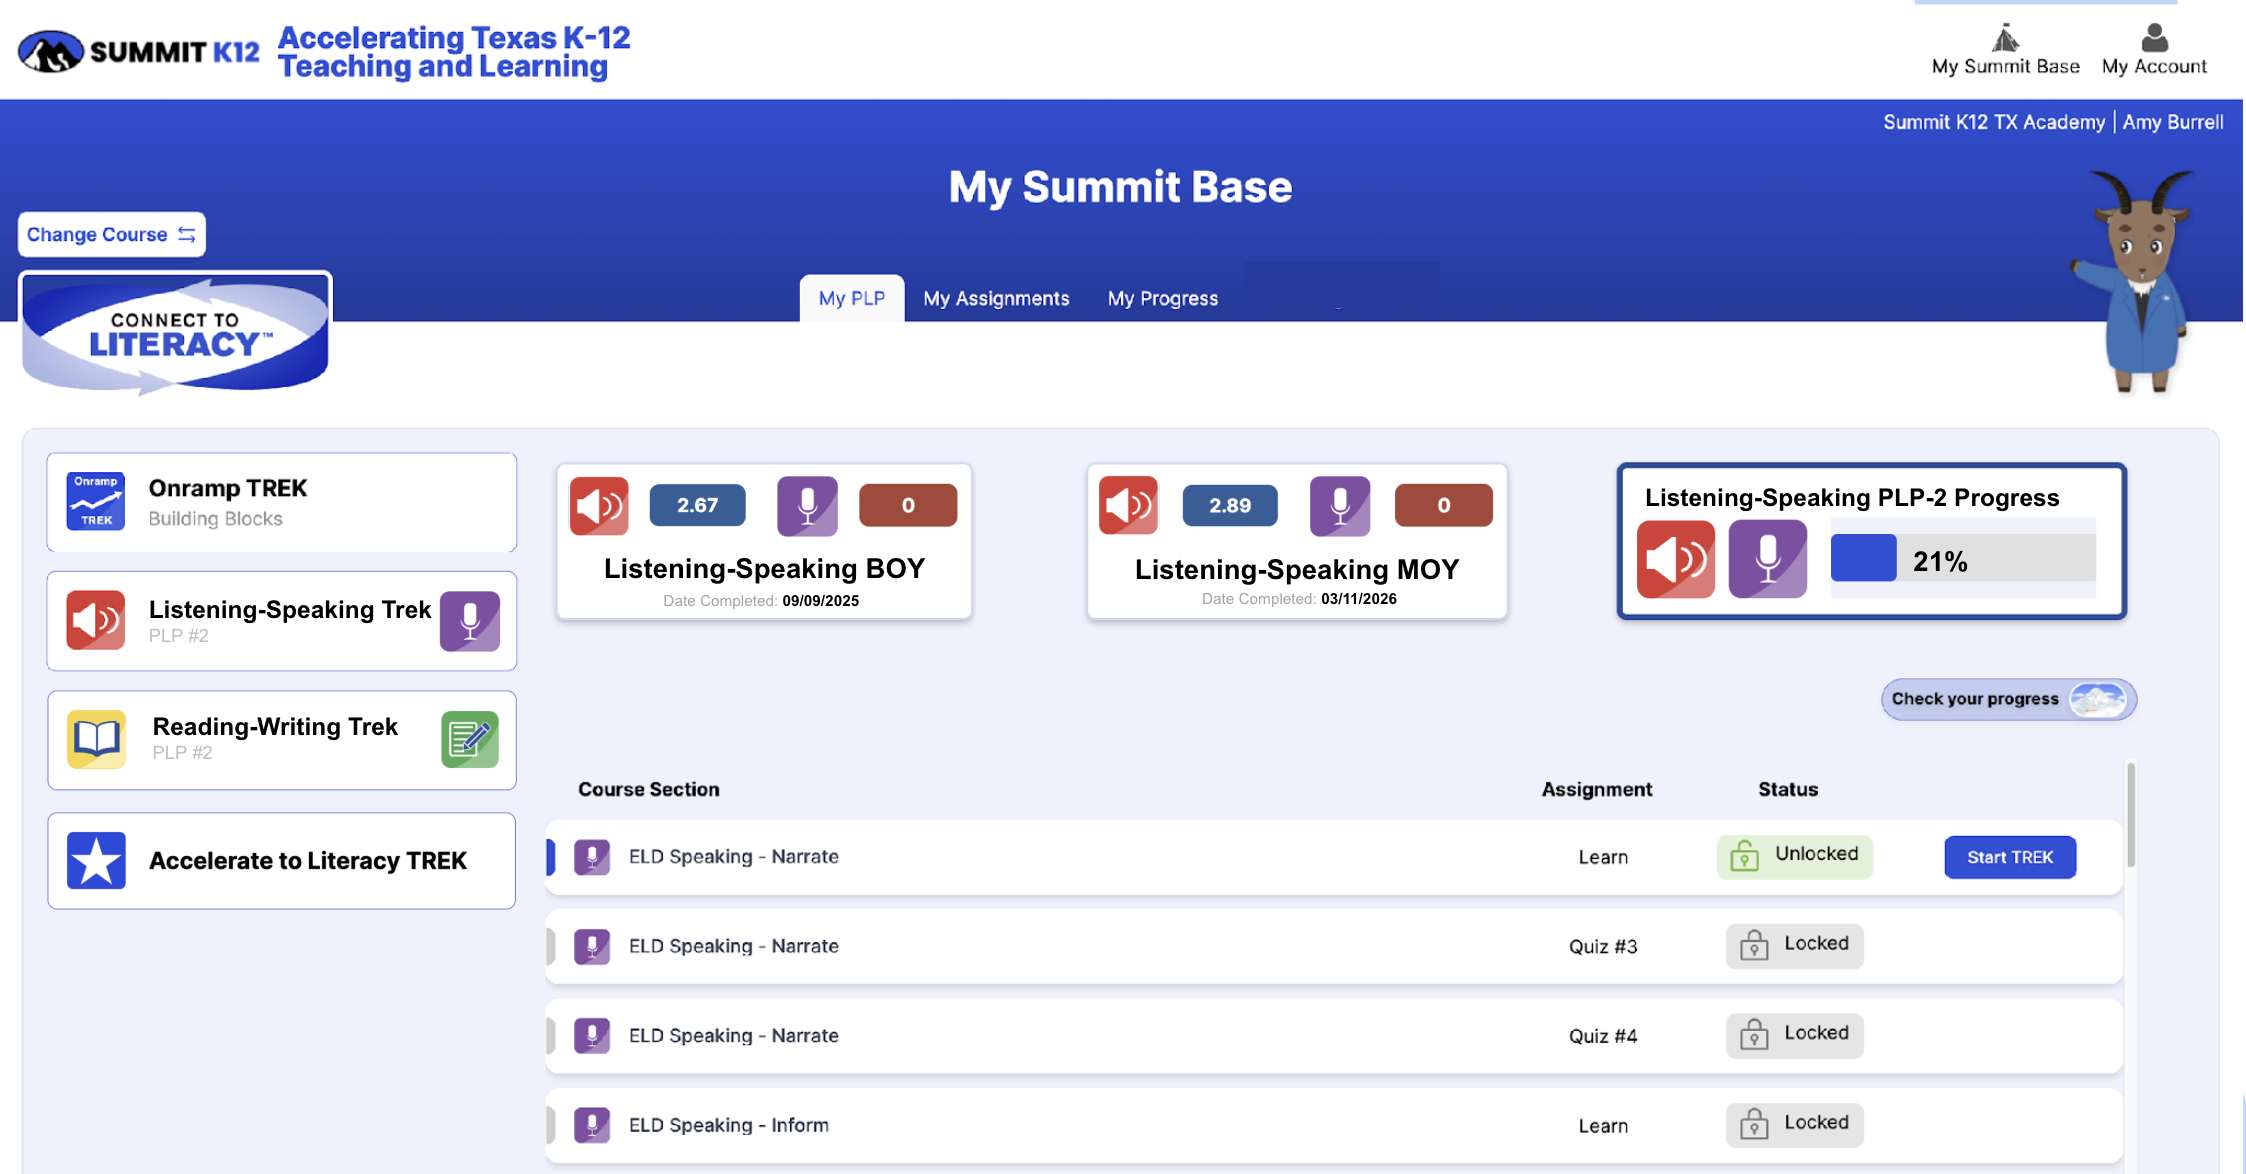Click cloud icon on Check your progress
Viewport: 2246px width, 1174px height.
click(2098, 699)
